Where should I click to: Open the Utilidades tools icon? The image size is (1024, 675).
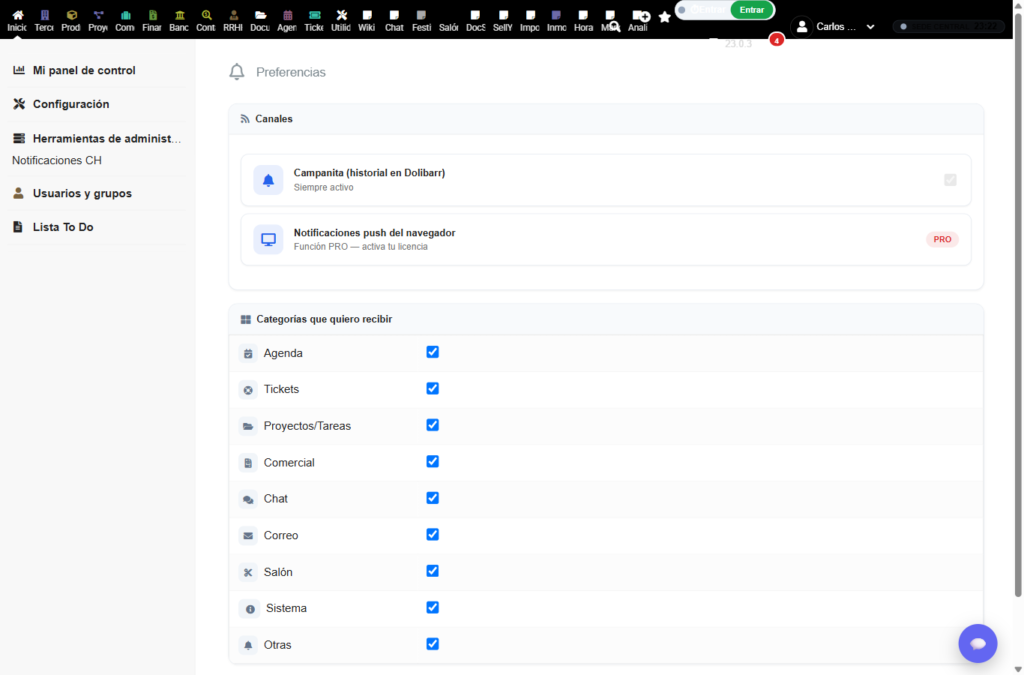(x=341, y=15)
